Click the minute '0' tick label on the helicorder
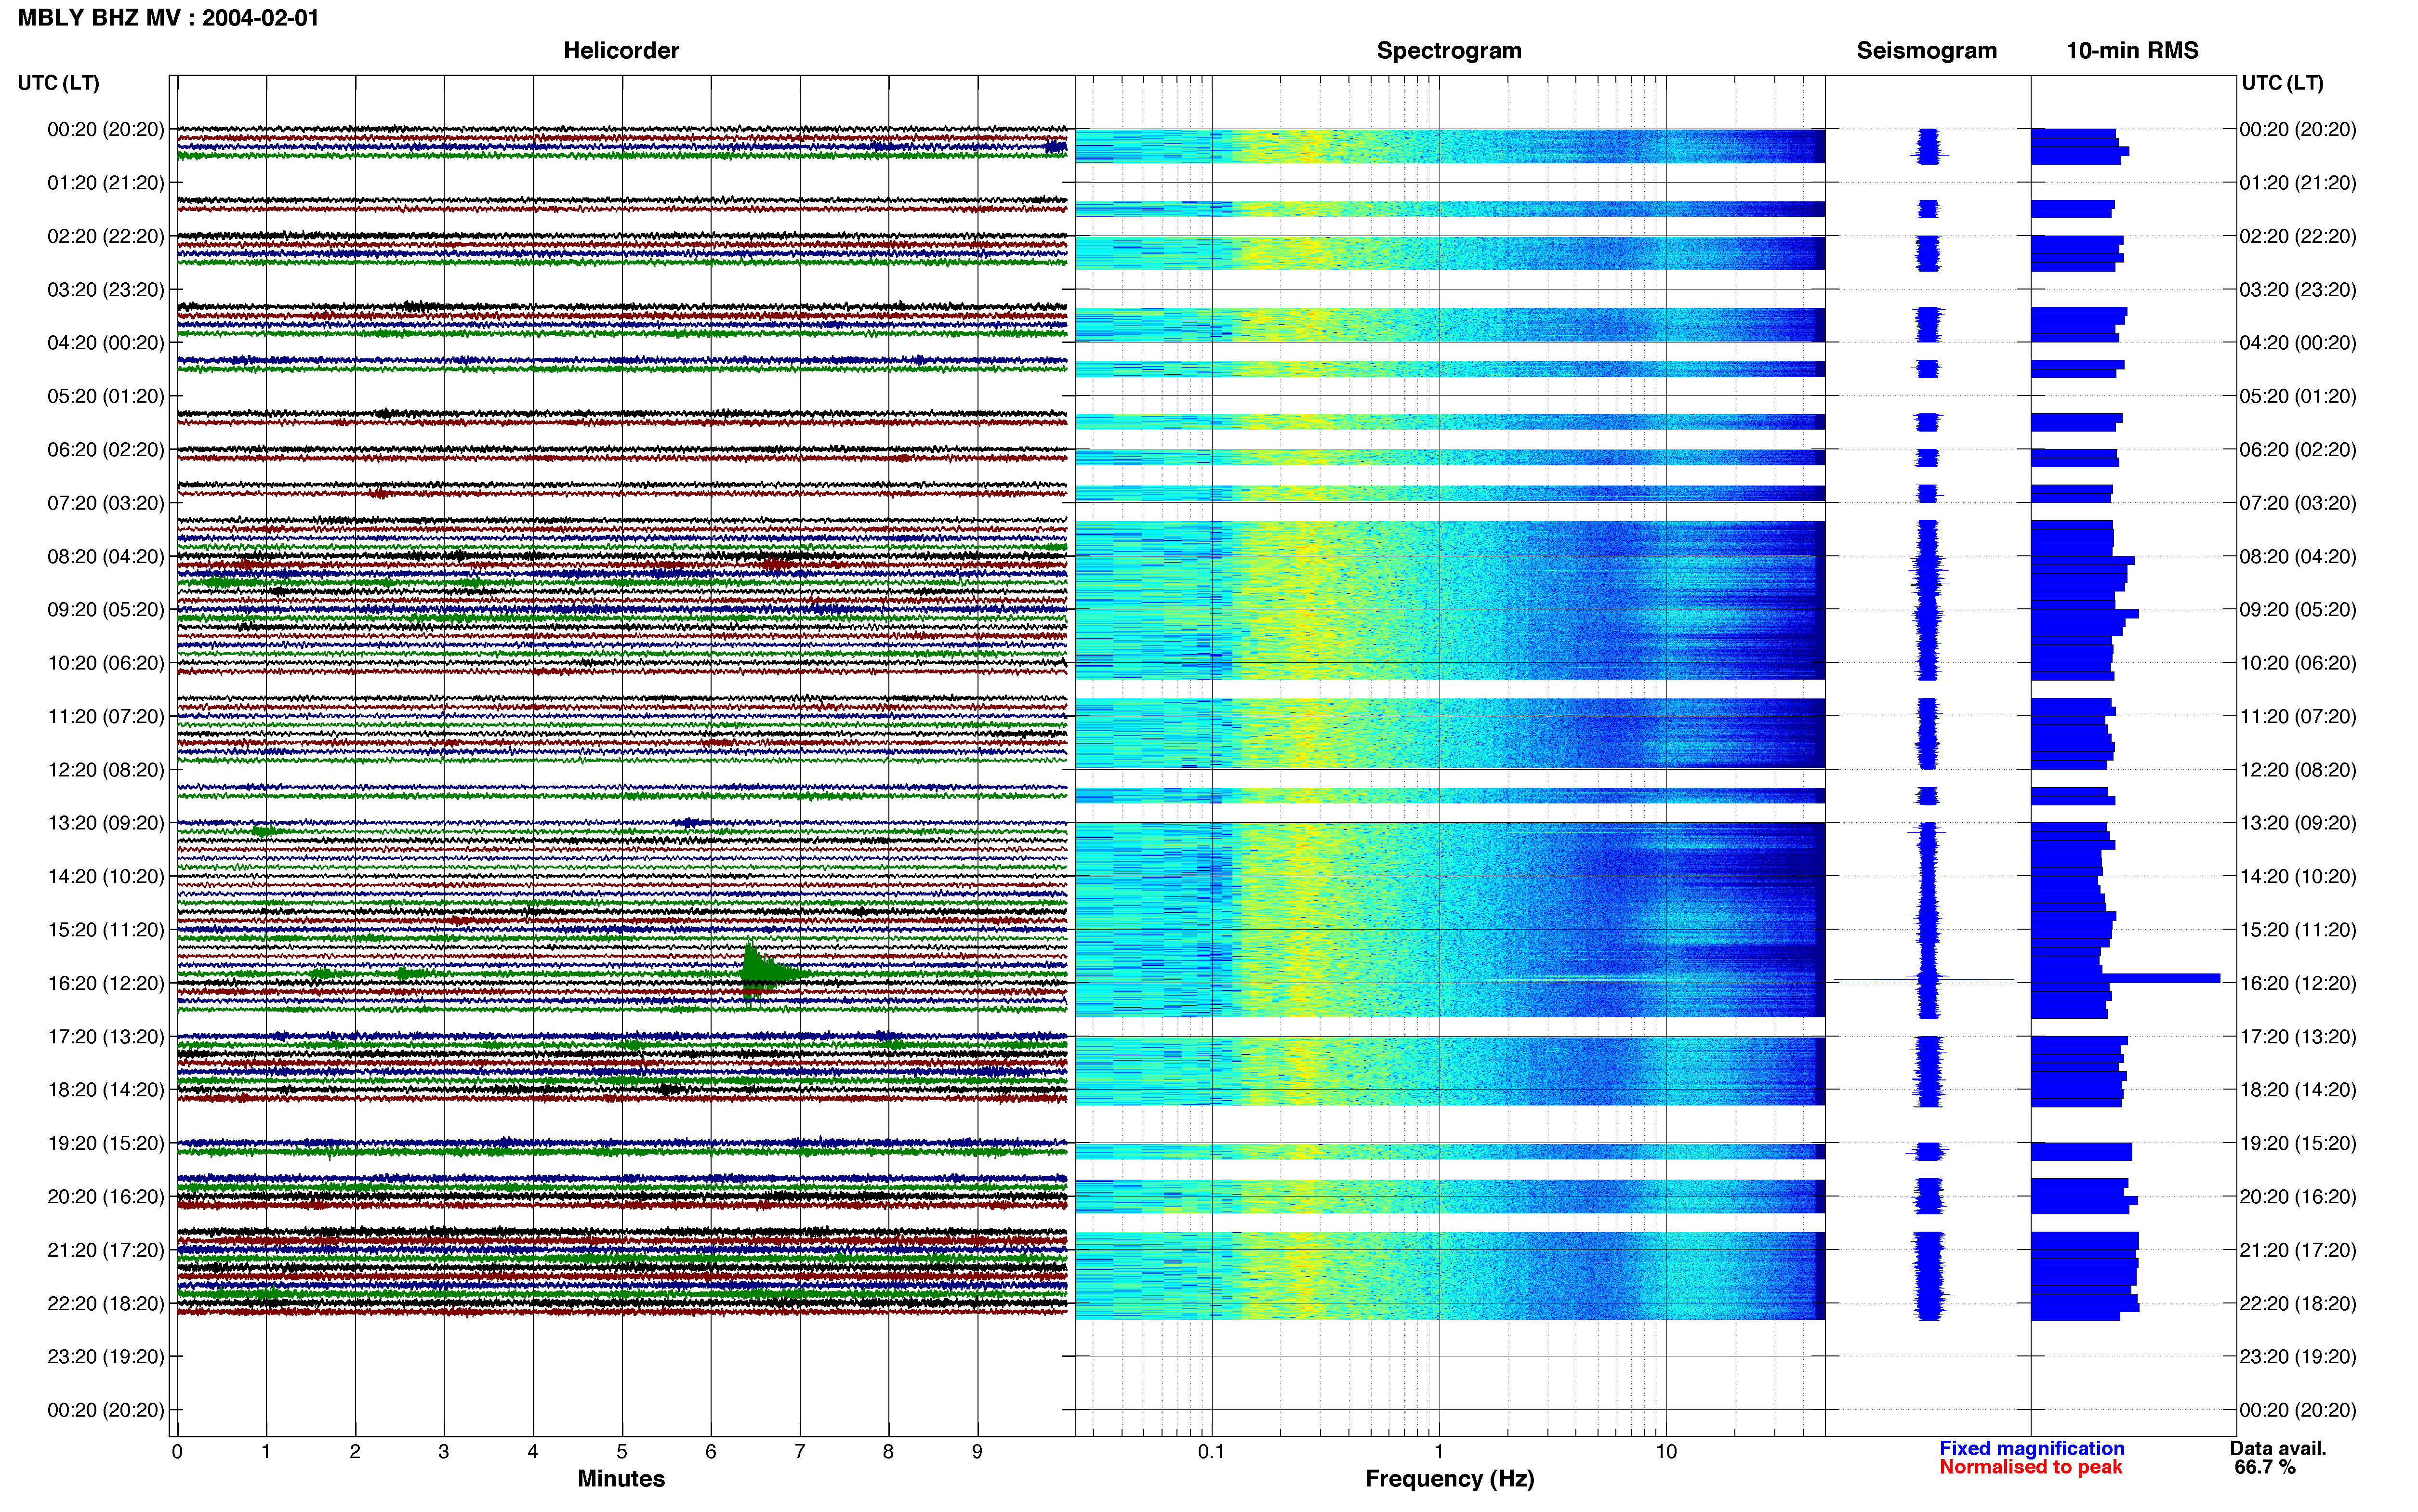This screenshot has height=1512, width=2418. coord(177,1452)
